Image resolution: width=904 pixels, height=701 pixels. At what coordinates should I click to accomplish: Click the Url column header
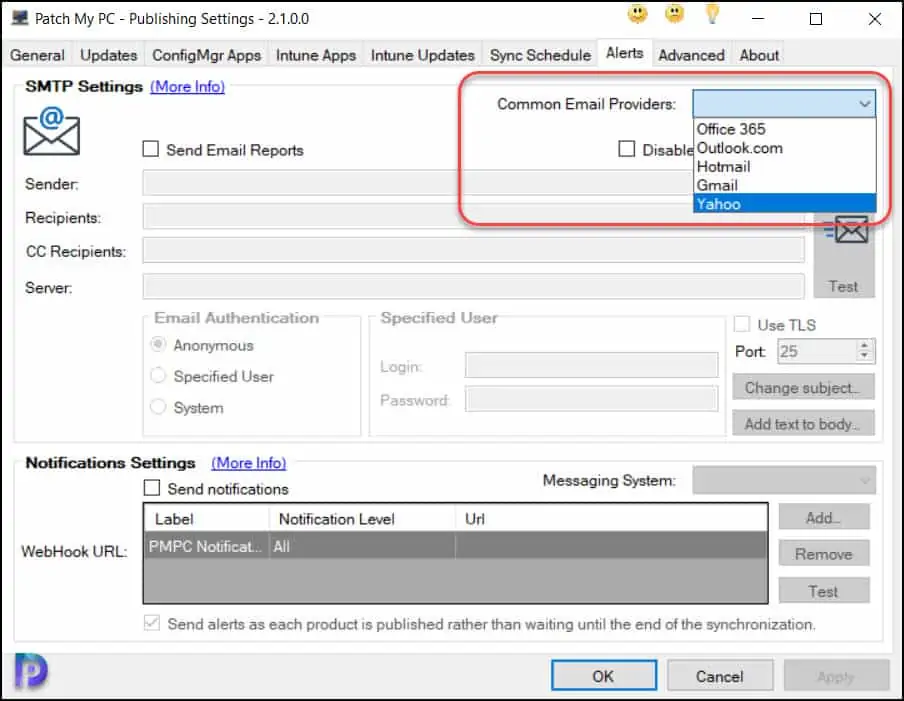[611, 519]
